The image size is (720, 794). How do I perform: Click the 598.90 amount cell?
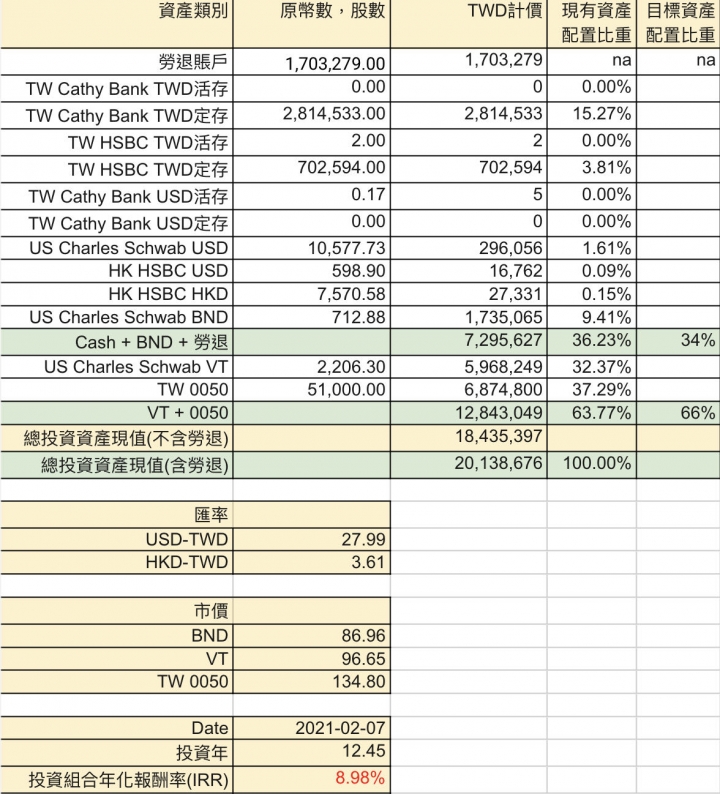point(311,271)
